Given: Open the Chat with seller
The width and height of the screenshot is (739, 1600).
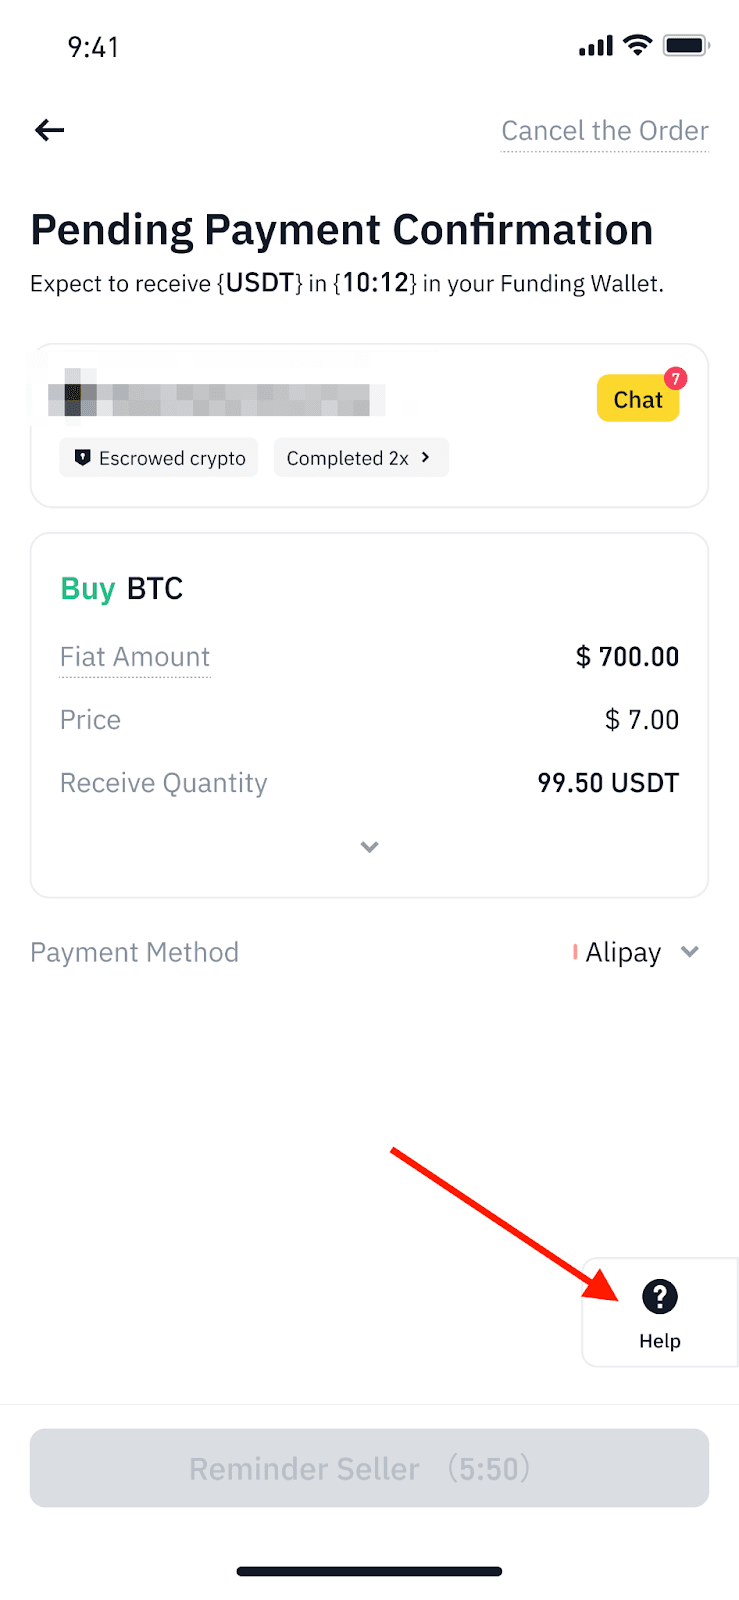Looking at the screenshot, I should [637, 400].
